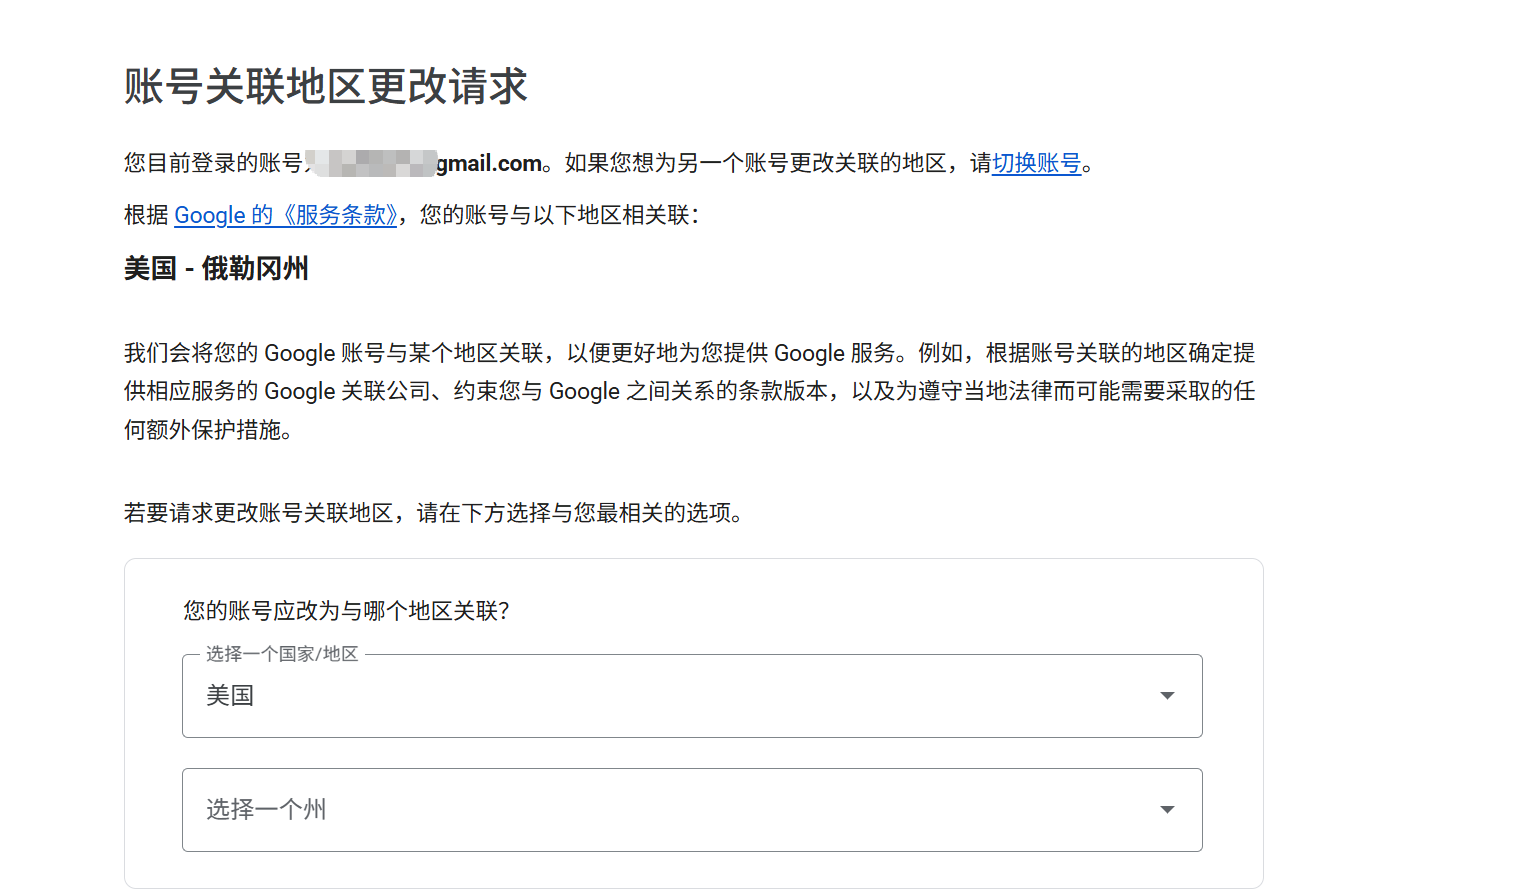Click the 切换账号 link
Image resolution: width=1533 pixels, height=894 pixels.
(x=1036, y=163)
